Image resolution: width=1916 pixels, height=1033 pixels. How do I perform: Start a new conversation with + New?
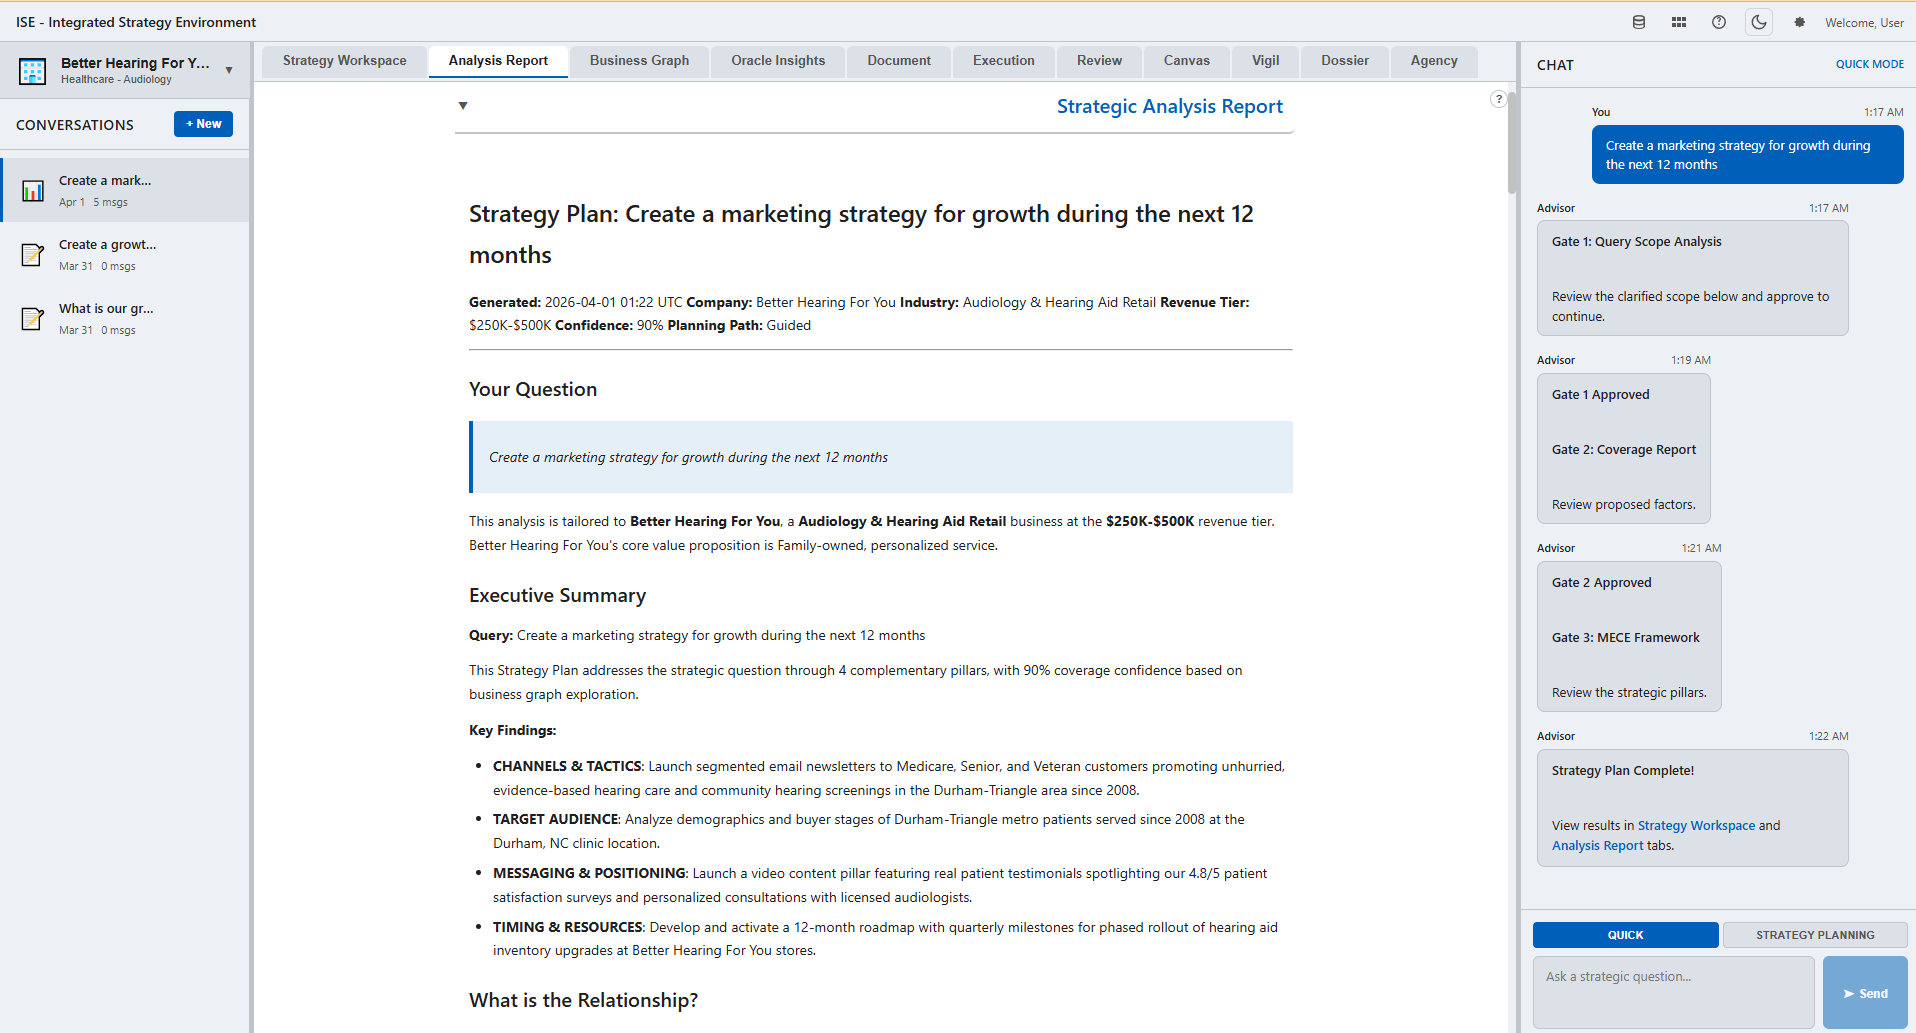point(203,124)
